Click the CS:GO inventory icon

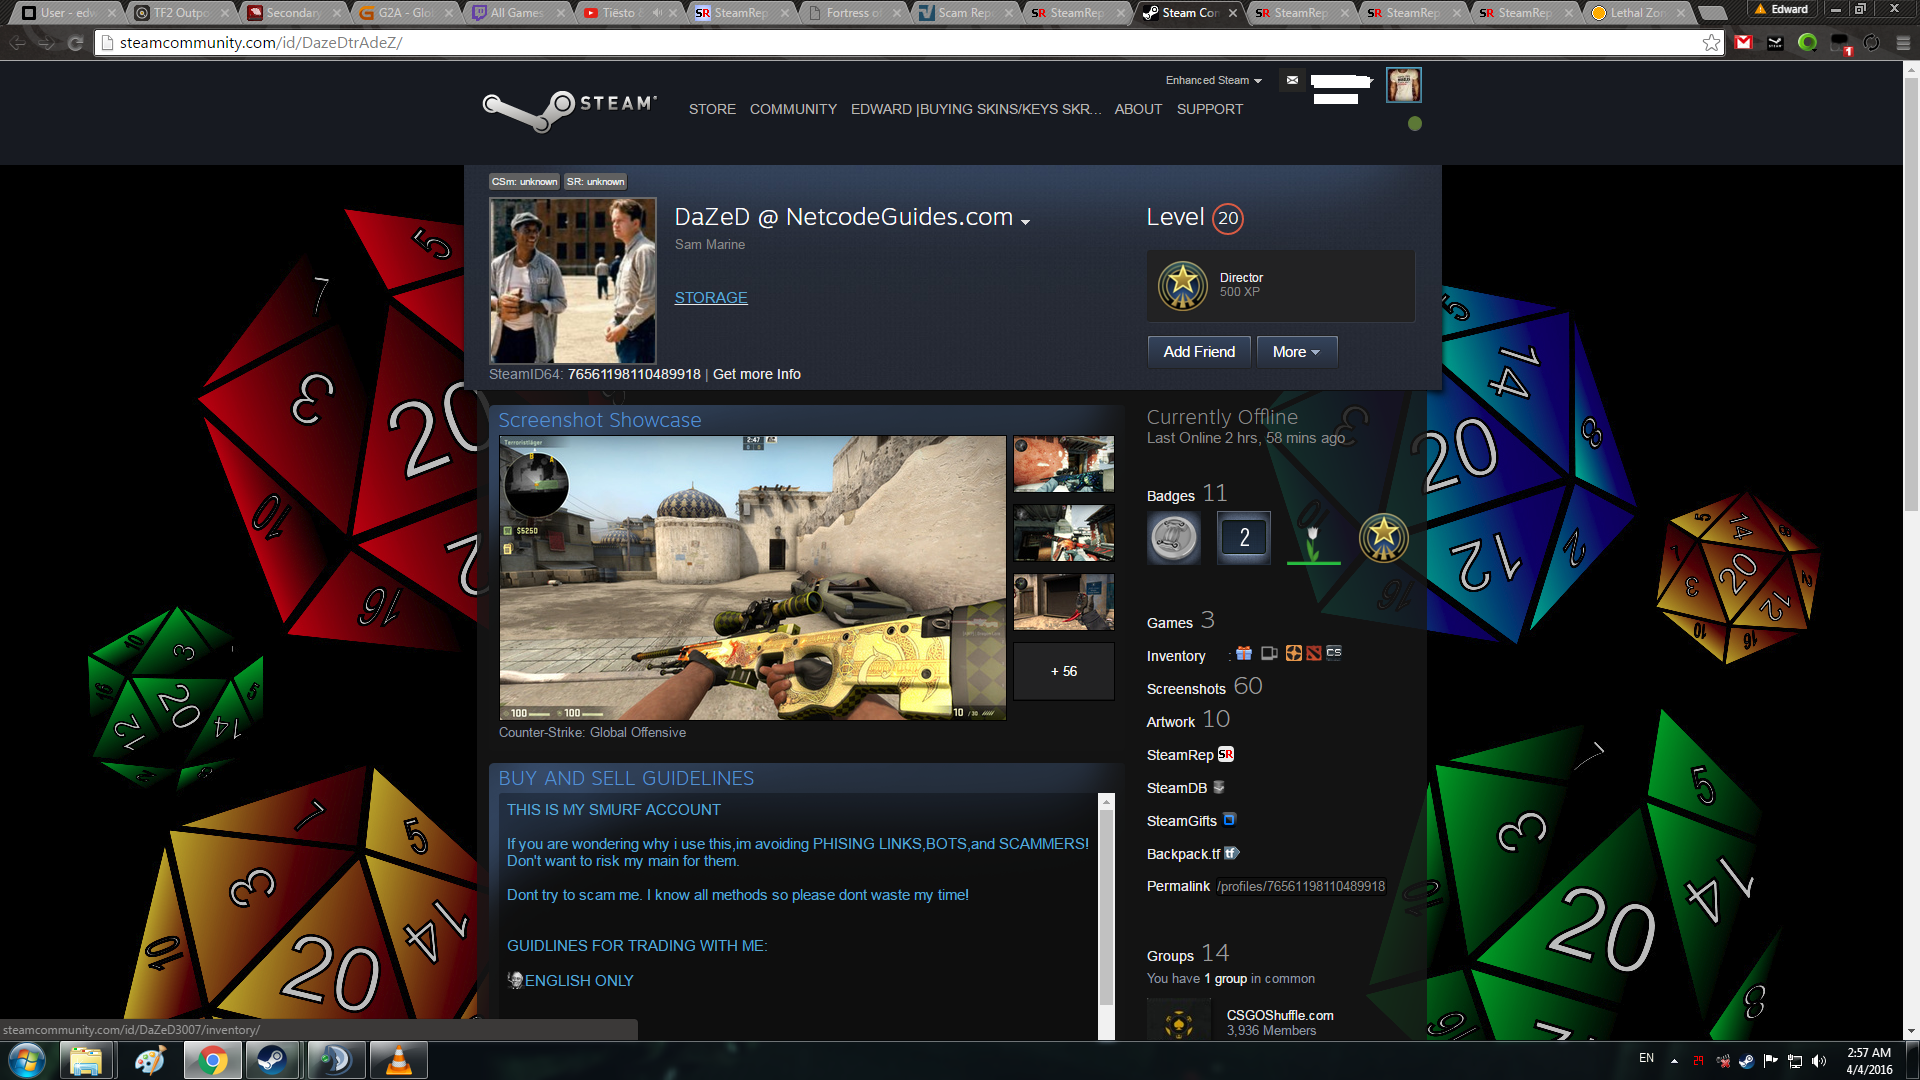[x=1334, y=653]
